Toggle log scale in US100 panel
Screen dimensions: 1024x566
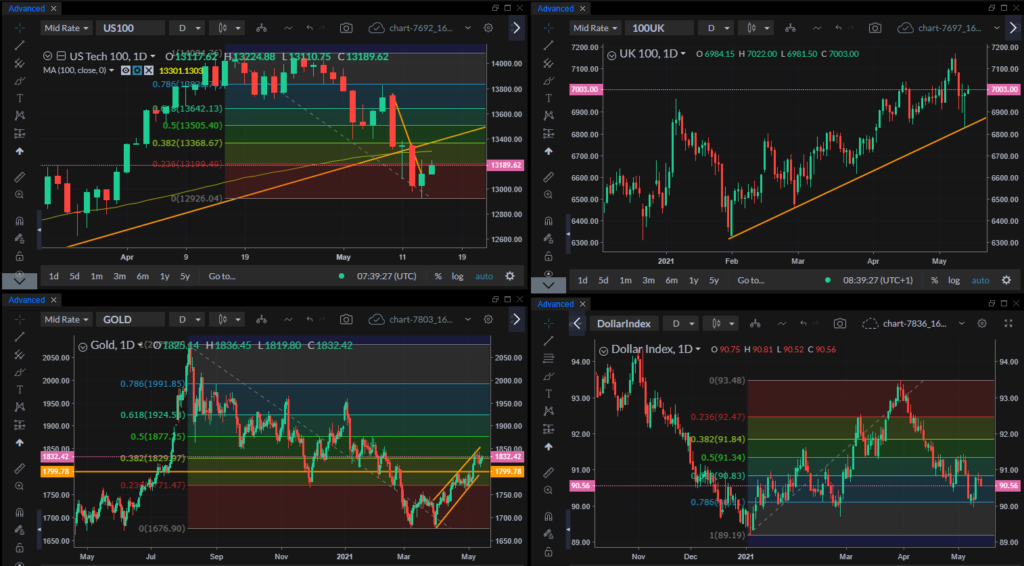pyautogui.click(x=457, y=276)
